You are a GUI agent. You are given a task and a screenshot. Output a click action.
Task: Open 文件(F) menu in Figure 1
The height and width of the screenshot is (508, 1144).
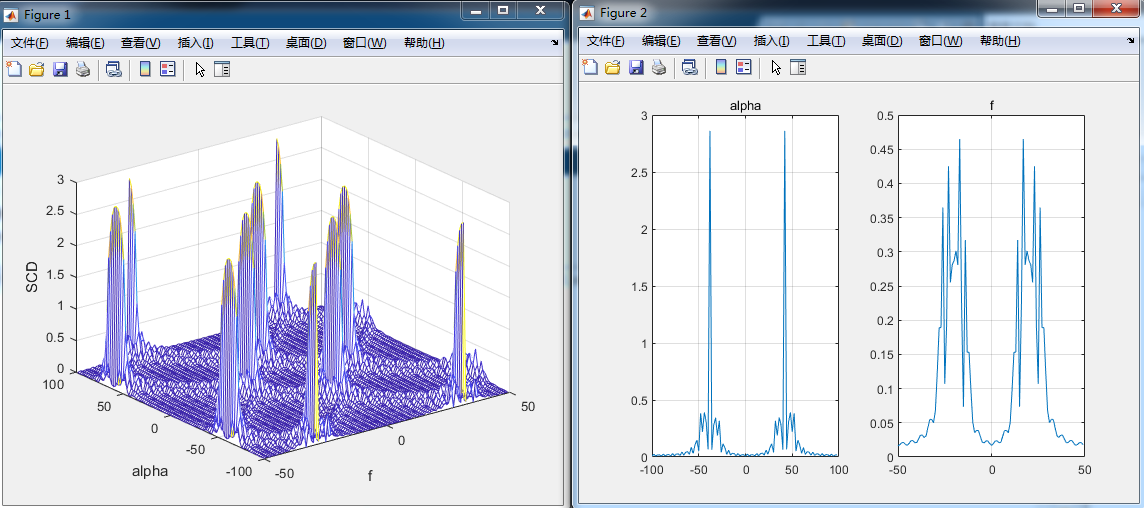point(30,43)
